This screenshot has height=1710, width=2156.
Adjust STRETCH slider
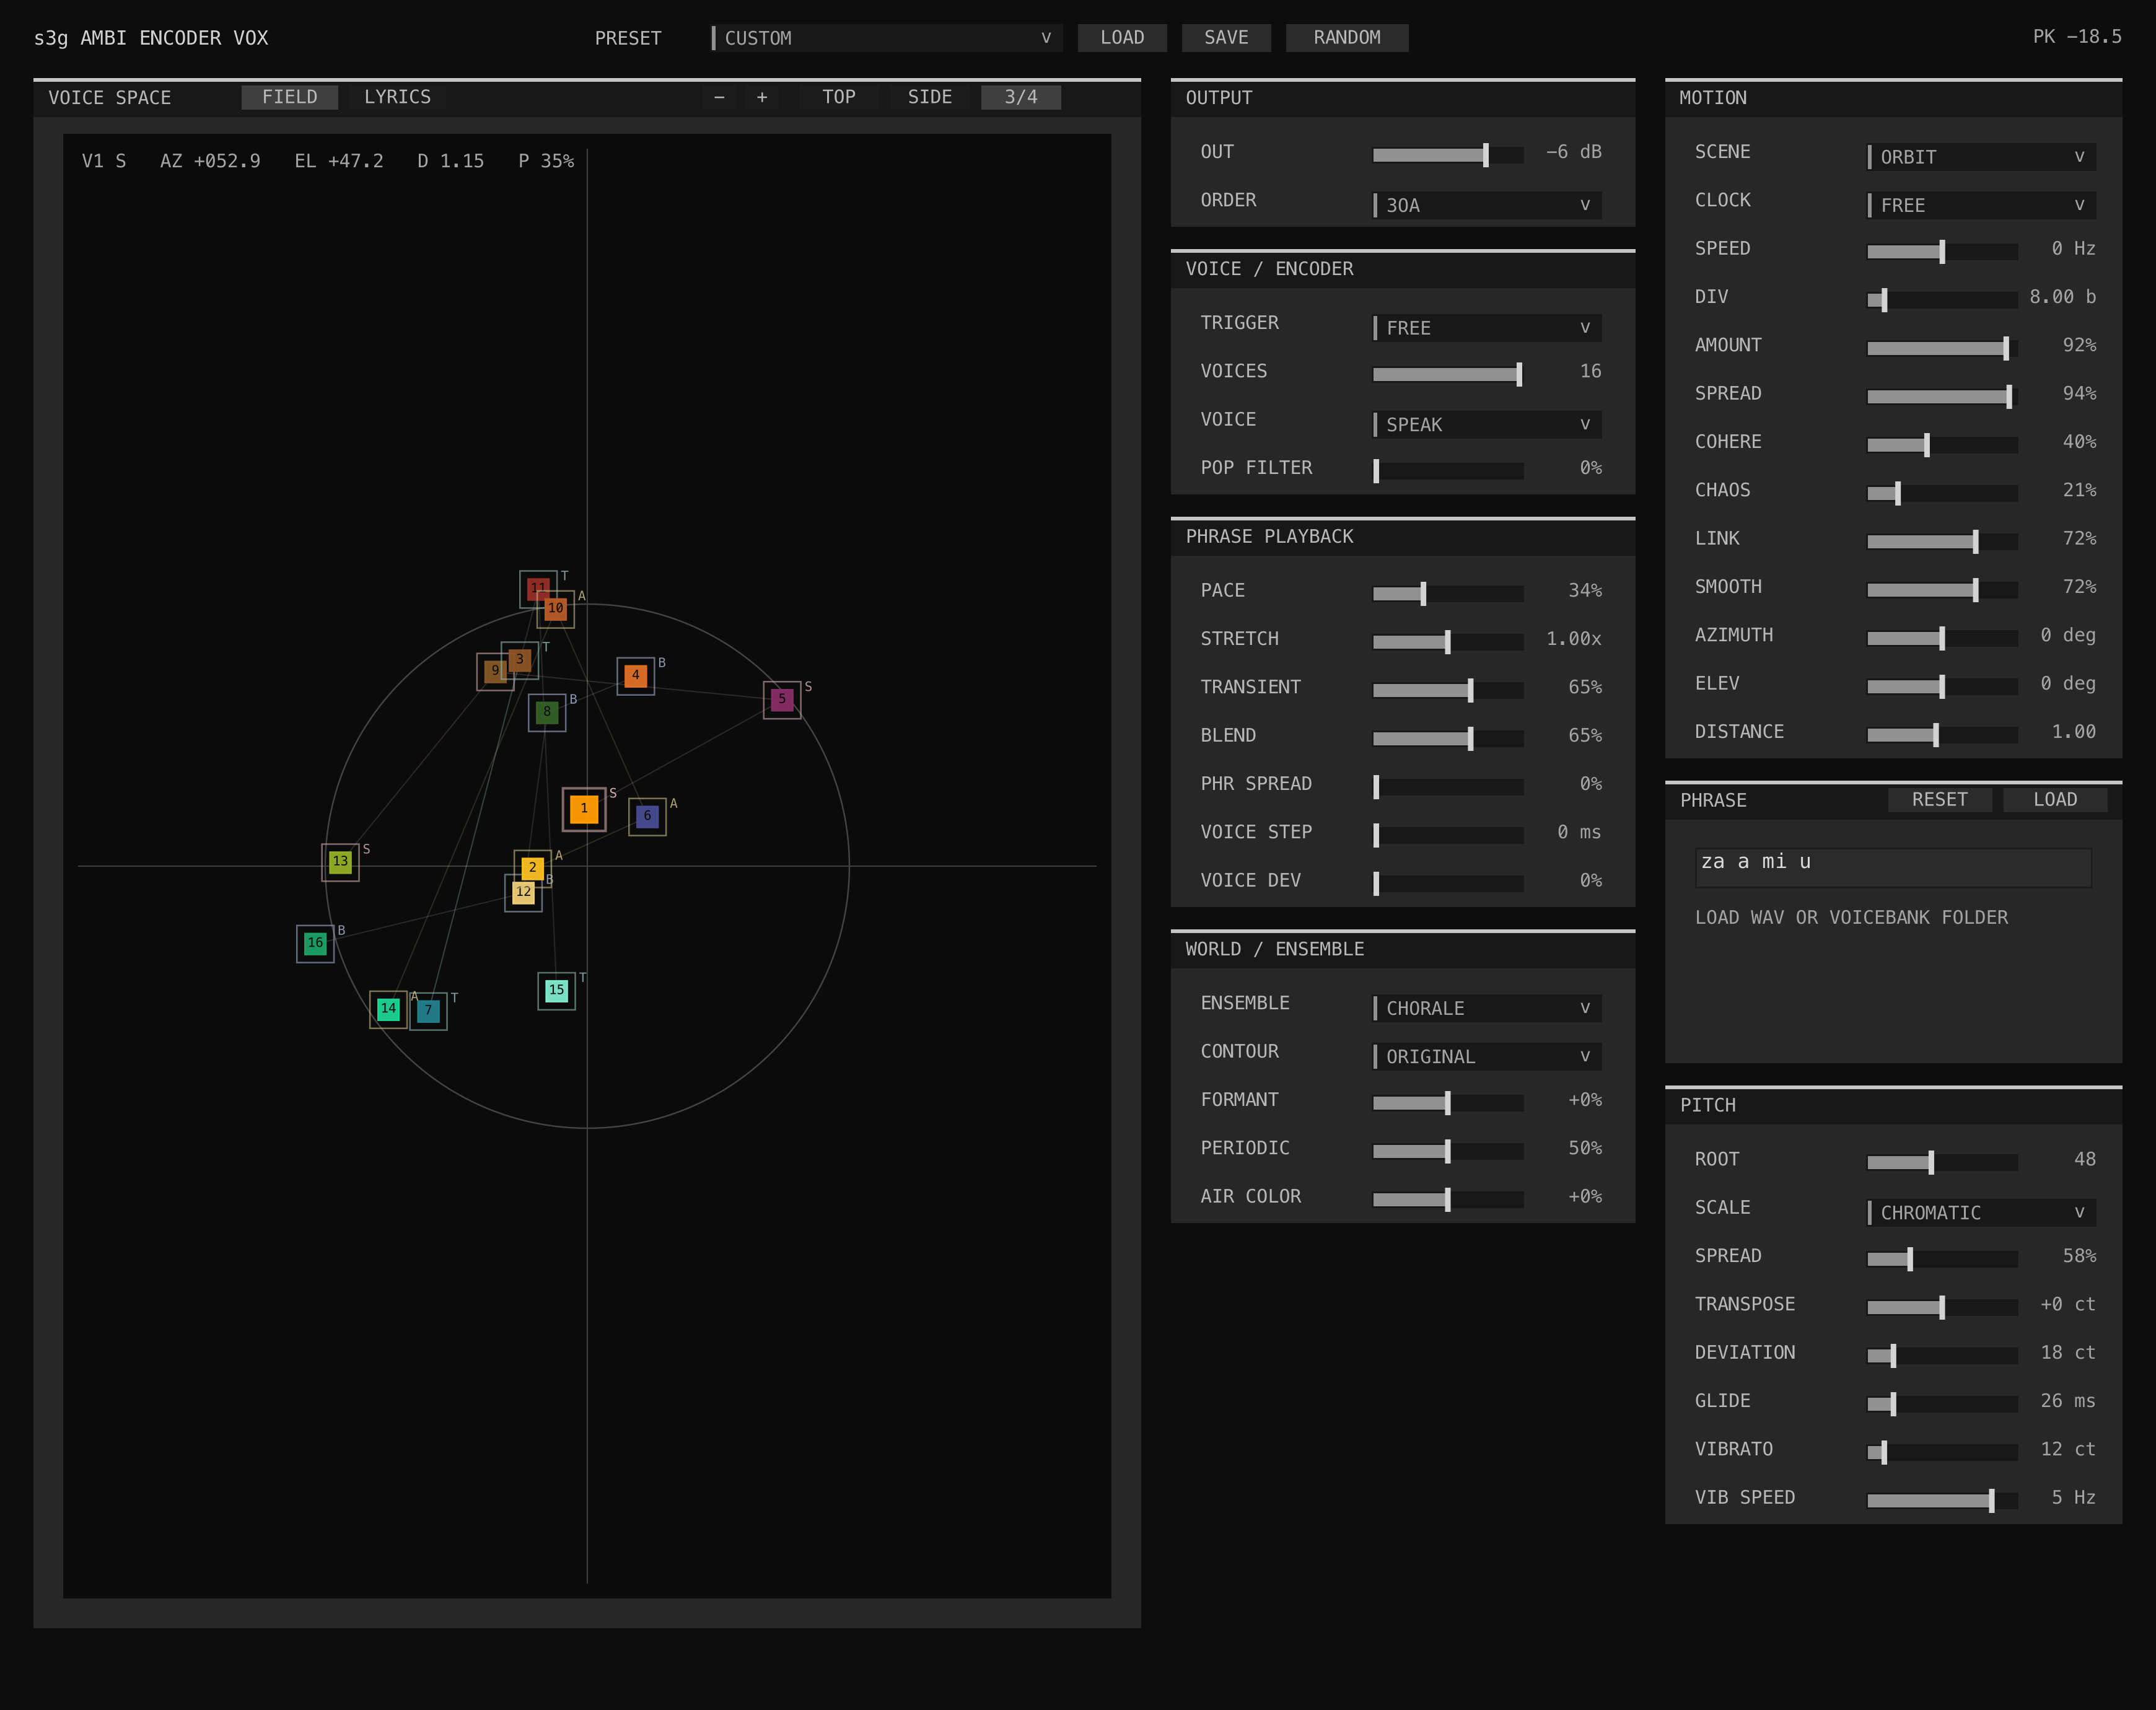(x=1448, y=642)
